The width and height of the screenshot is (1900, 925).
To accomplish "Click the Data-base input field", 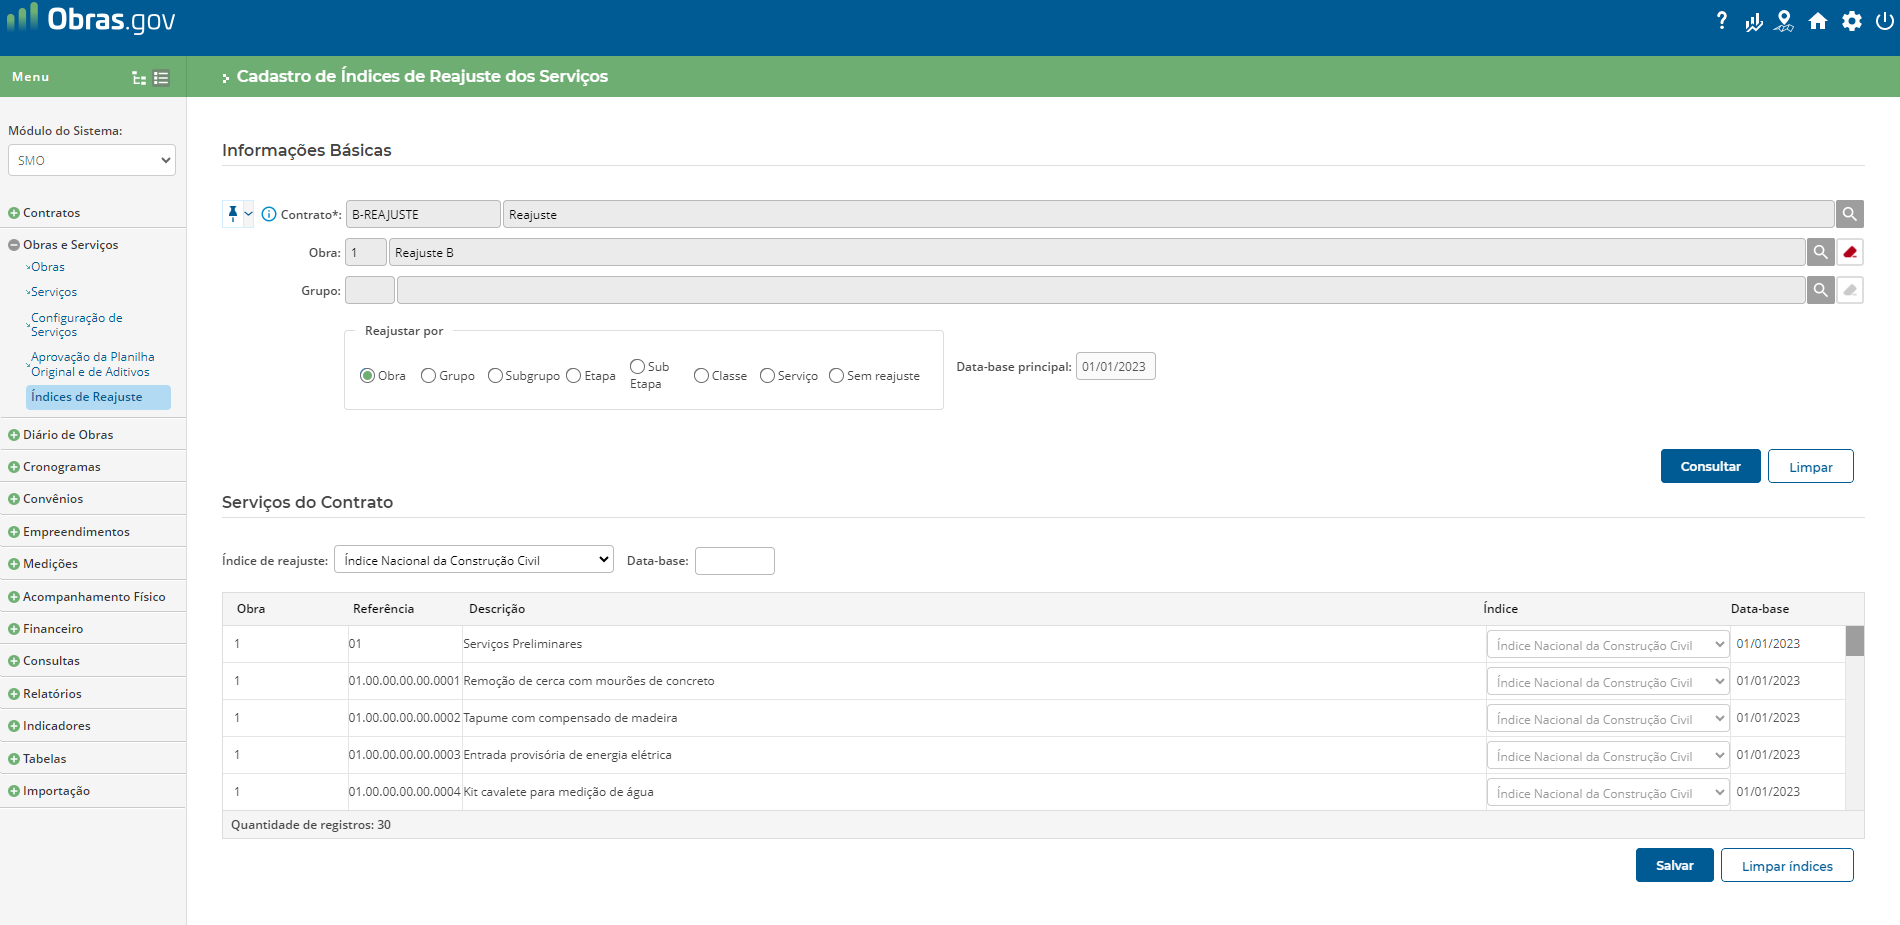I will [734, 561].
